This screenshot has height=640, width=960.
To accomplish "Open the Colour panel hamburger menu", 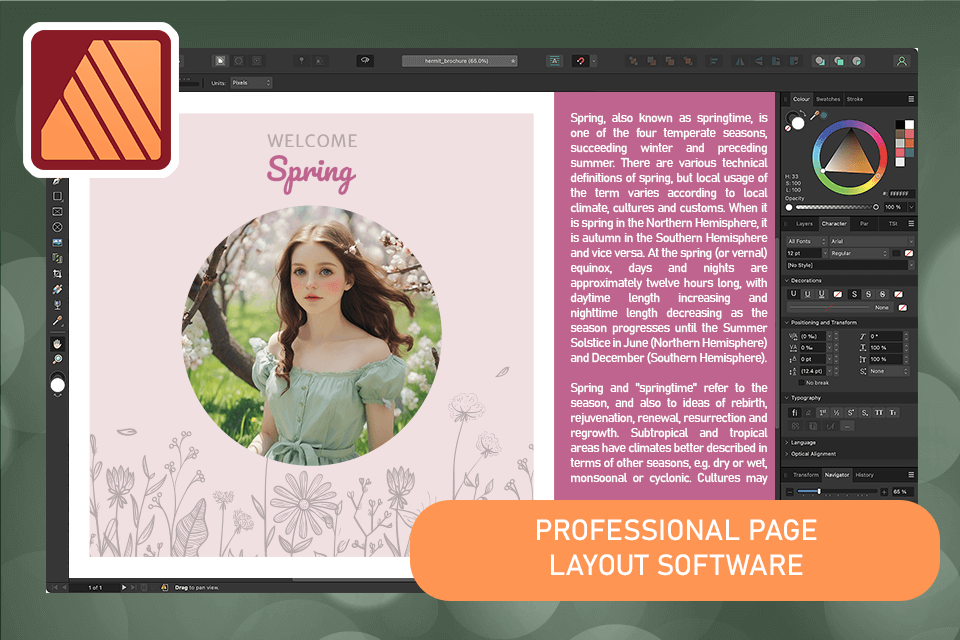I will coord(911,99).
